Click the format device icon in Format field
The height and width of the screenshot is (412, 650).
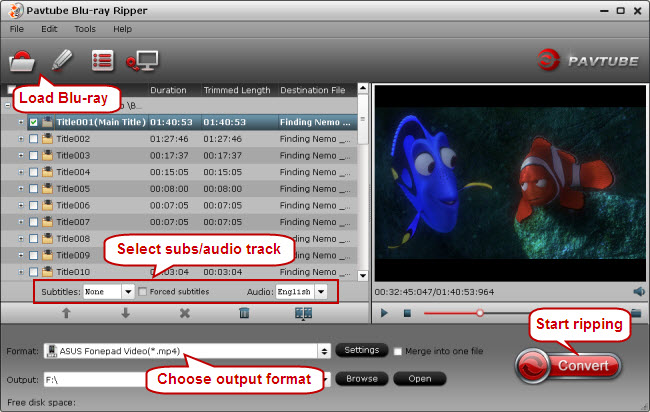pyautogui.click(x=51, y=351)
